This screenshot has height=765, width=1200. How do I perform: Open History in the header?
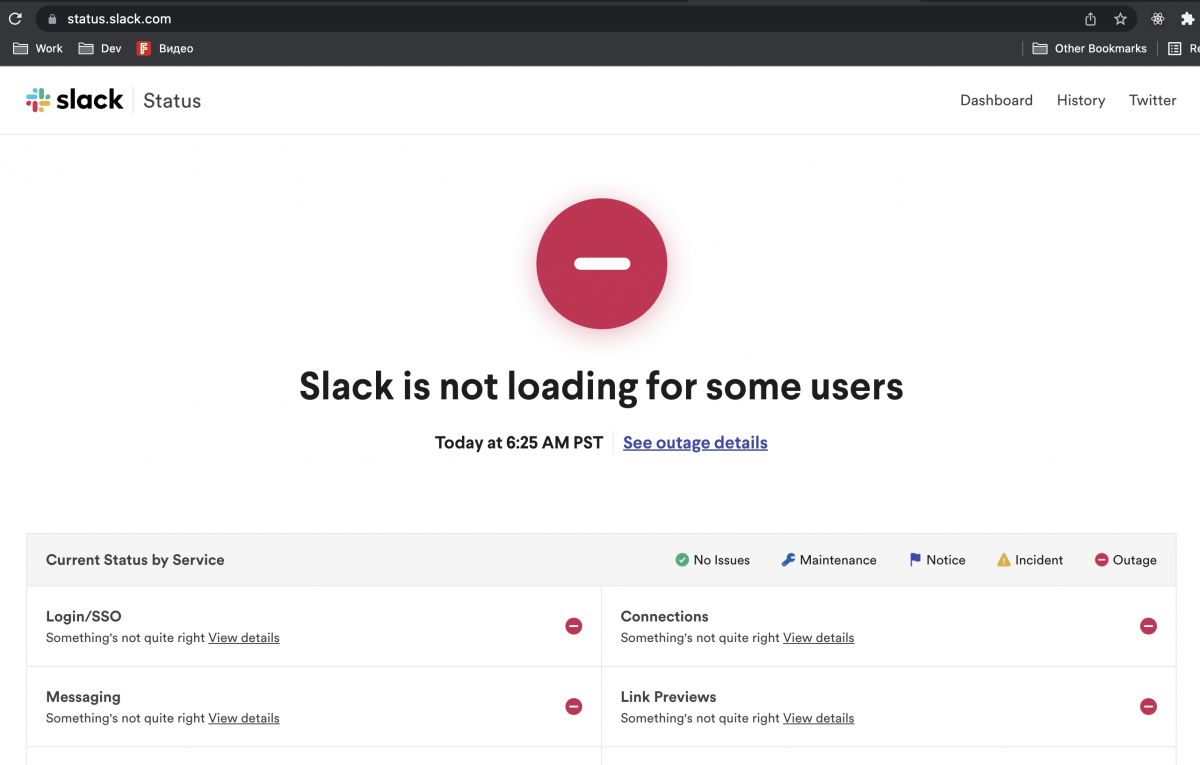(1081, 100)
